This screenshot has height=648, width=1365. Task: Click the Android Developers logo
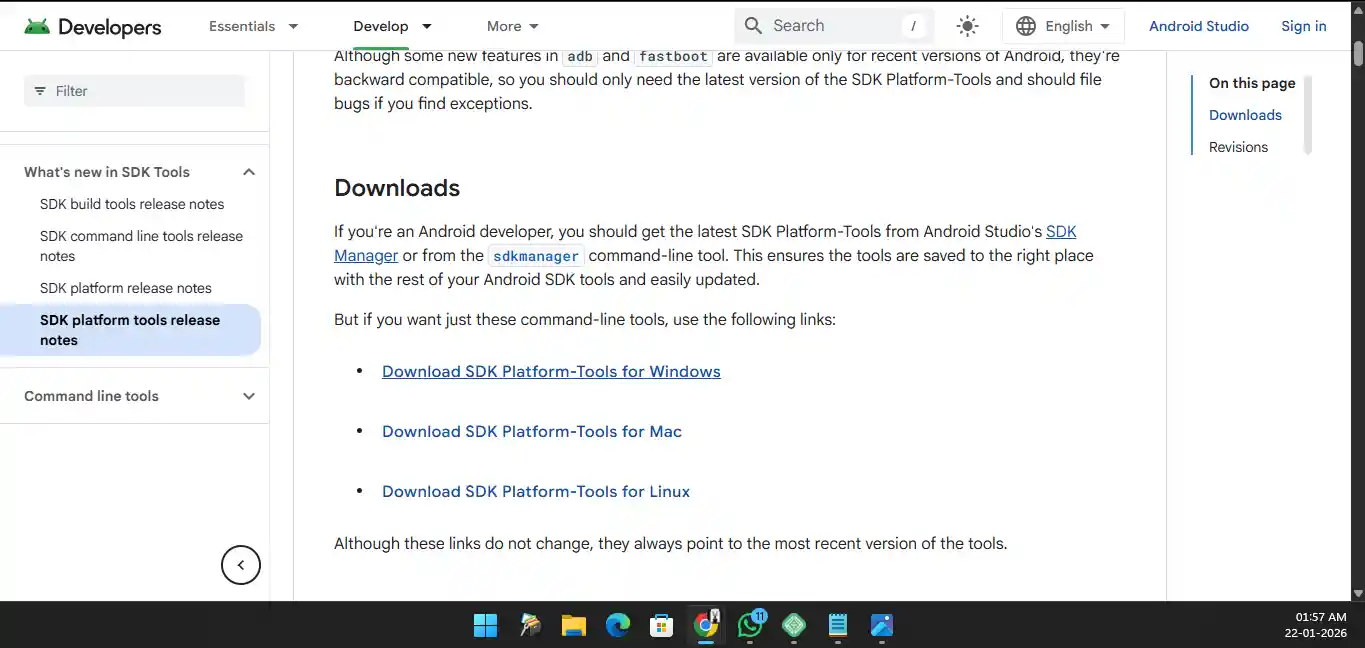93,27
